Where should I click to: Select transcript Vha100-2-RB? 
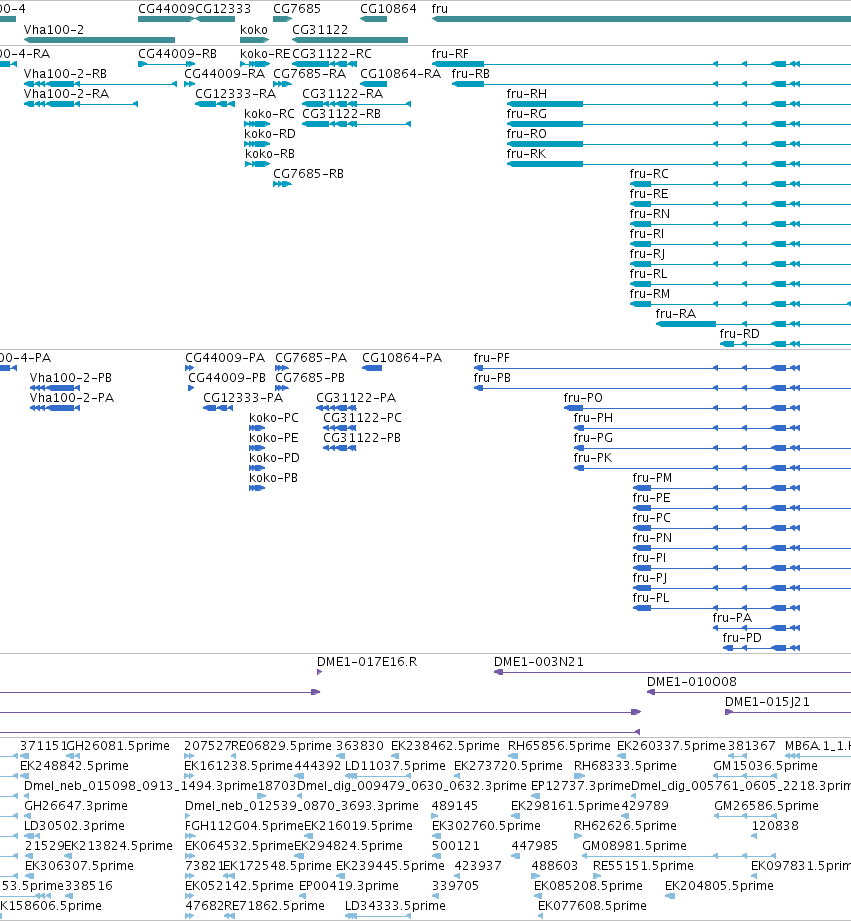pos(65,74)
